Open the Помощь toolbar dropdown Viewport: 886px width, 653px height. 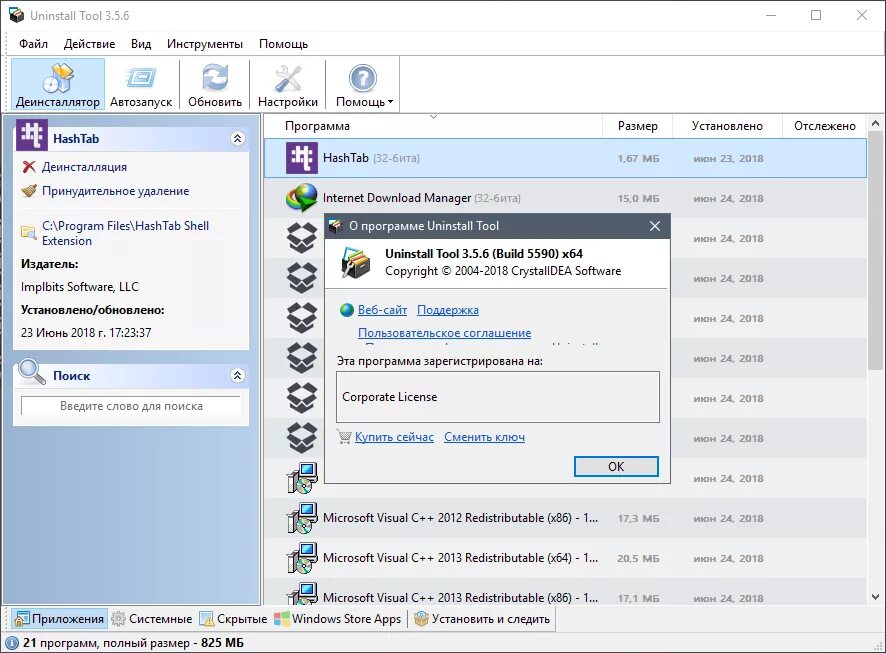(363, 85)
